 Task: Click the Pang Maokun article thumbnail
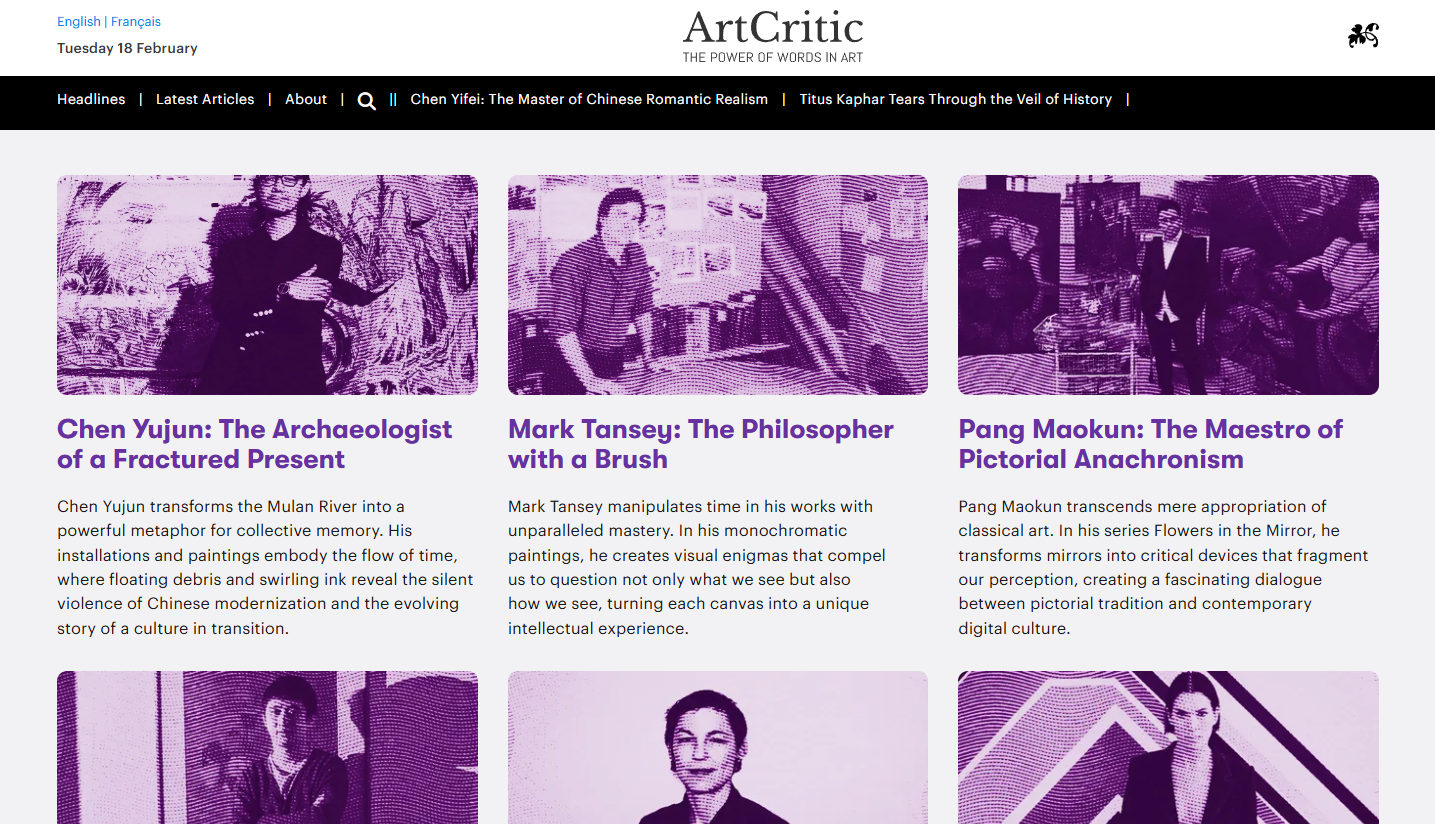point(1167,284)
